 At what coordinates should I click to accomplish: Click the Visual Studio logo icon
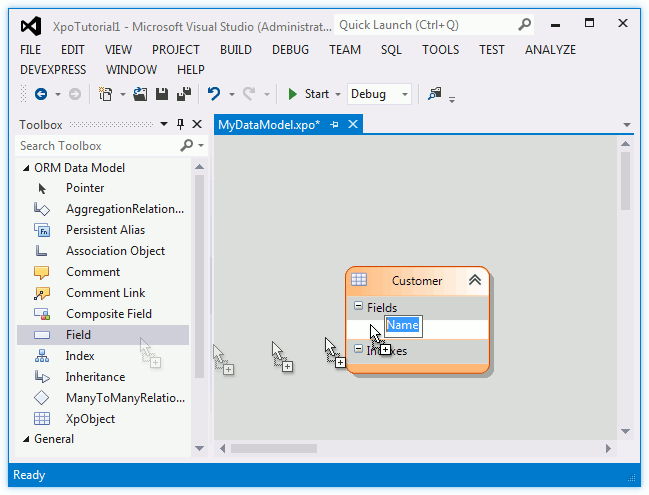pos(31,26)
